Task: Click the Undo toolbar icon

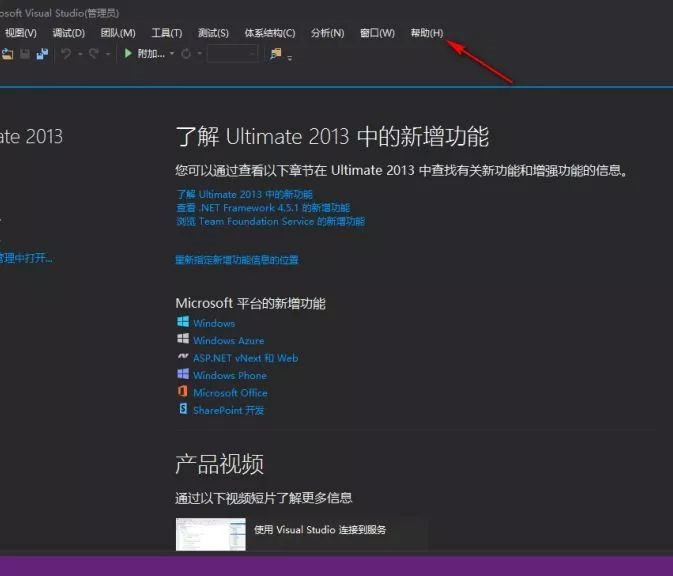Action: click(66, 54)
